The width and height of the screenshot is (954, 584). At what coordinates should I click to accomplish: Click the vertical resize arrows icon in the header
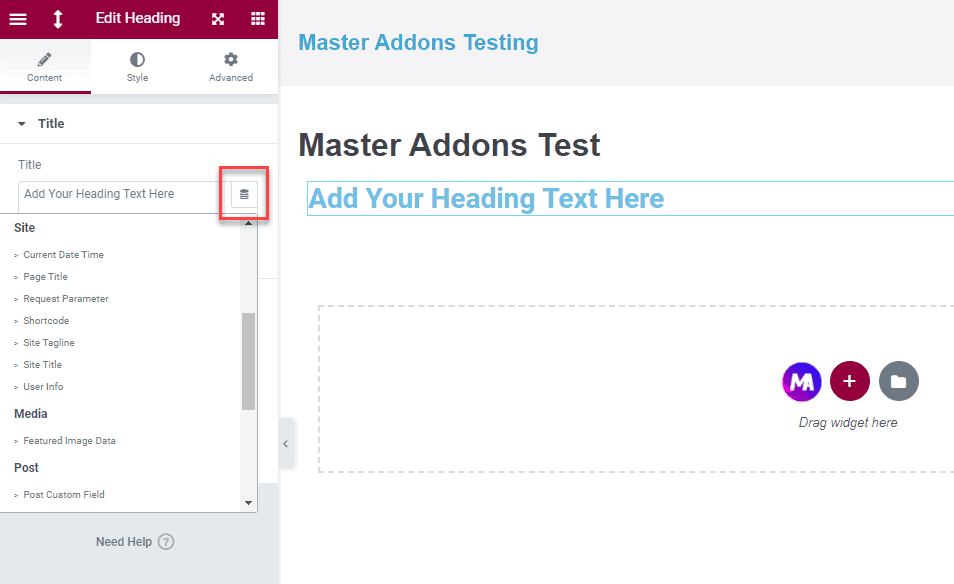[x=57, y=19]
